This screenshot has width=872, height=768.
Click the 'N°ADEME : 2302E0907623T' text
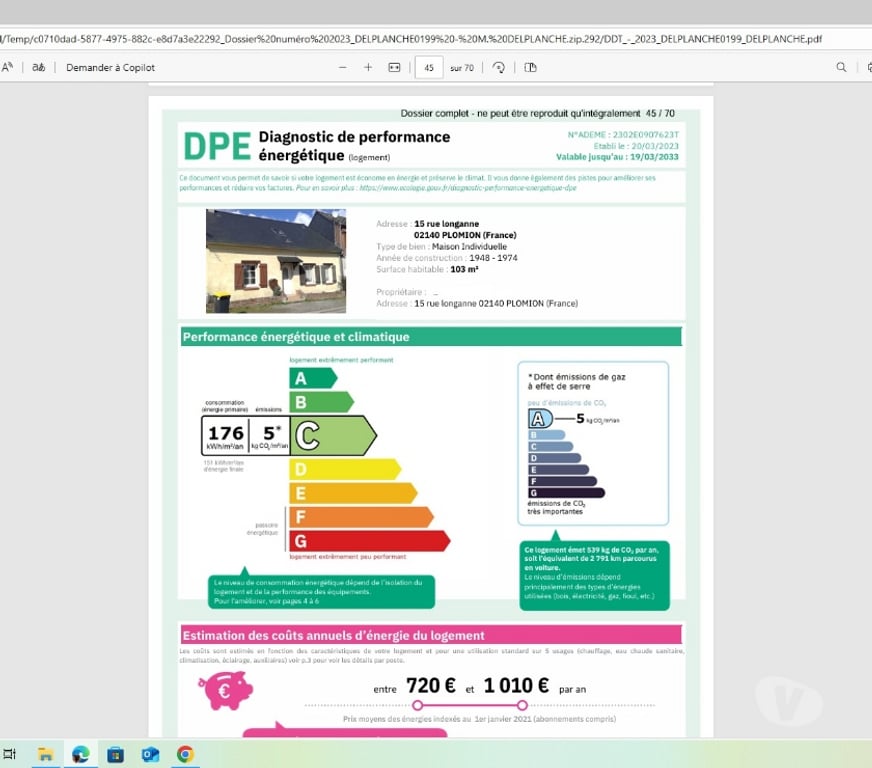tap(623, 135)
